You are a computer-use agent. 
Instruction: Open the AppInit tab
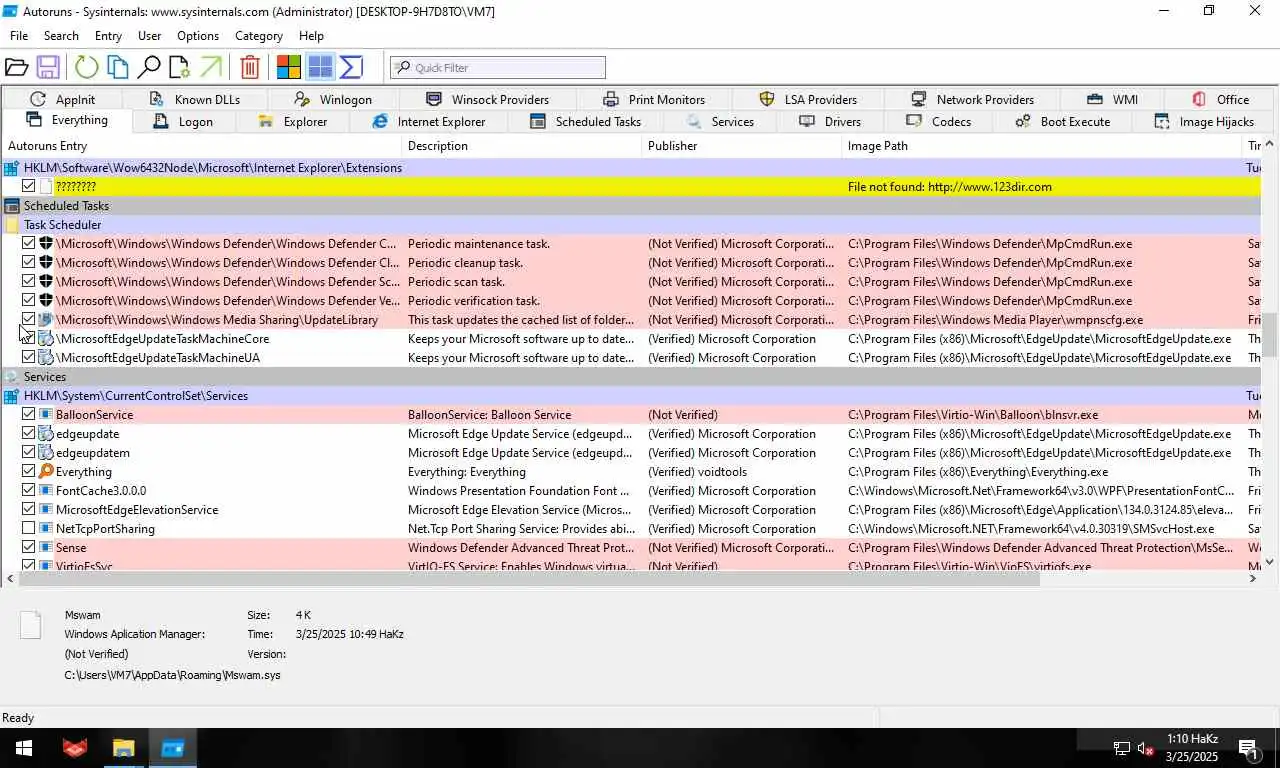(x=63, y=99)
